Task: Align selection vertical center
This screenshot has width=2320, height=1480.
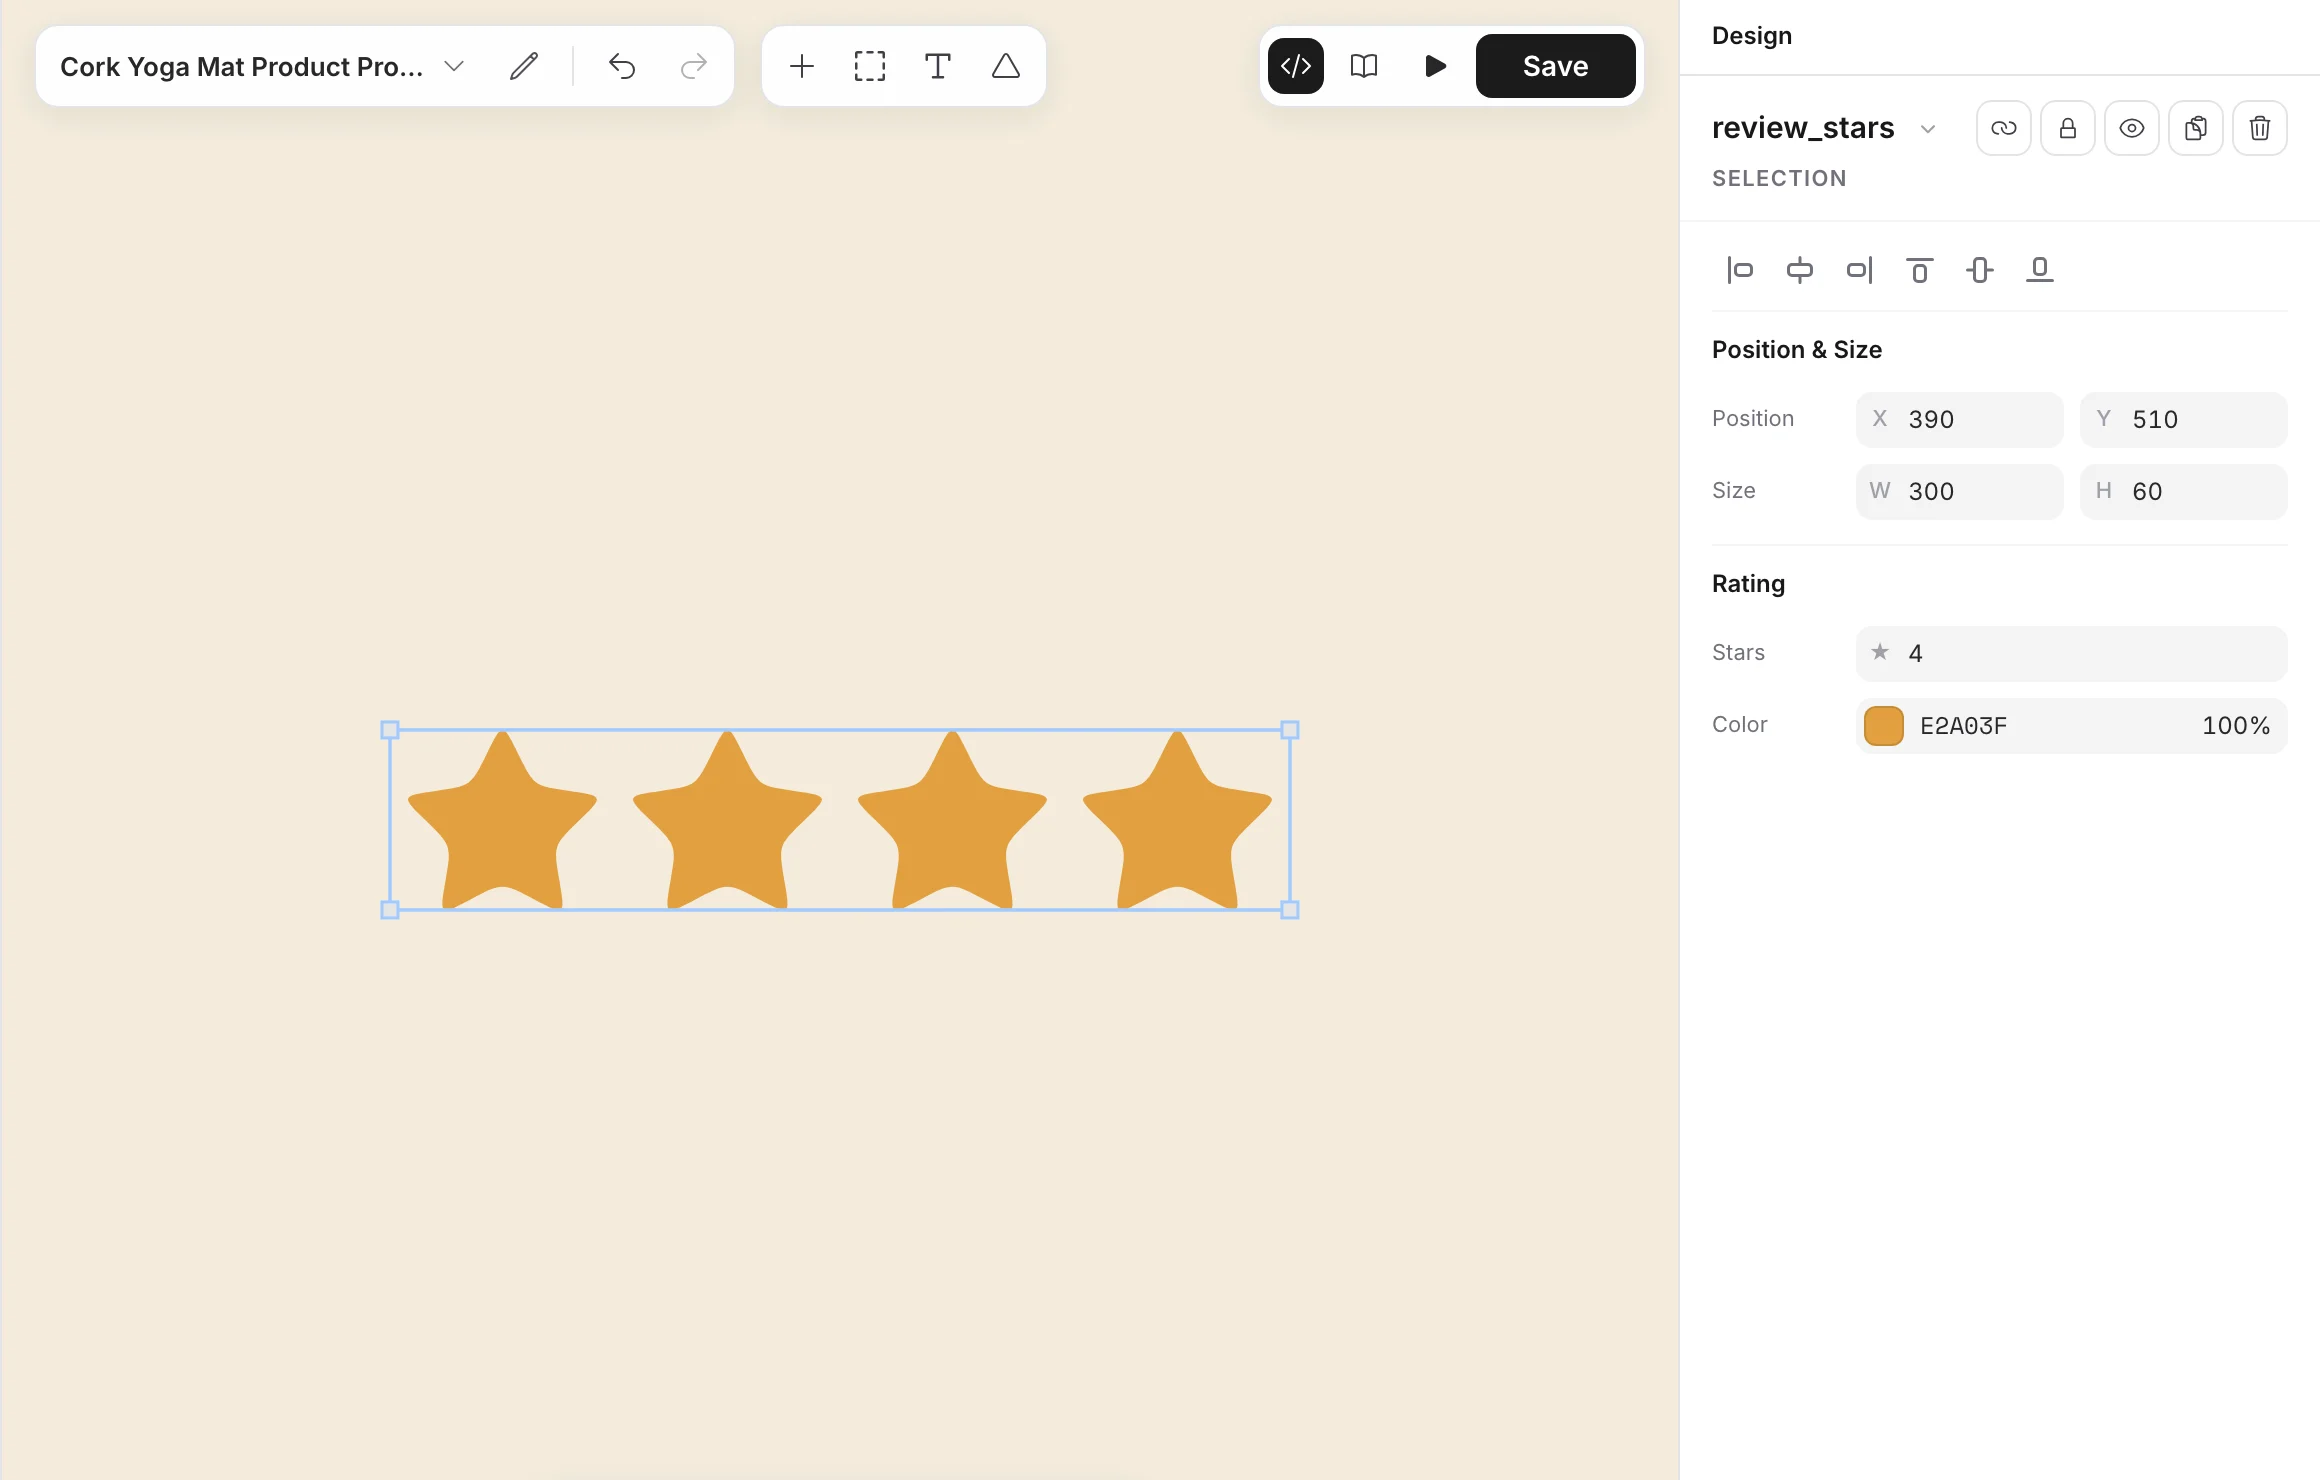Action: (1980, 270)
